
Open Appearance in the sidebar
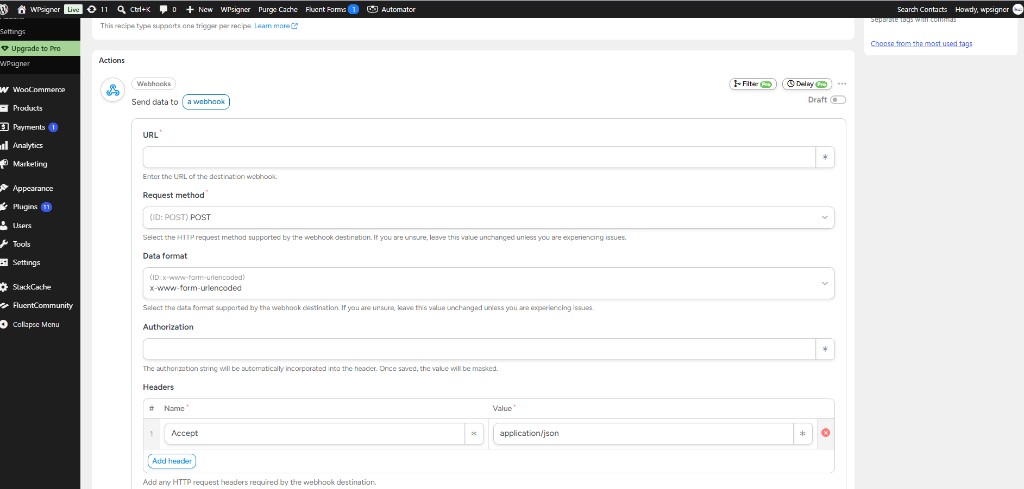33,188
